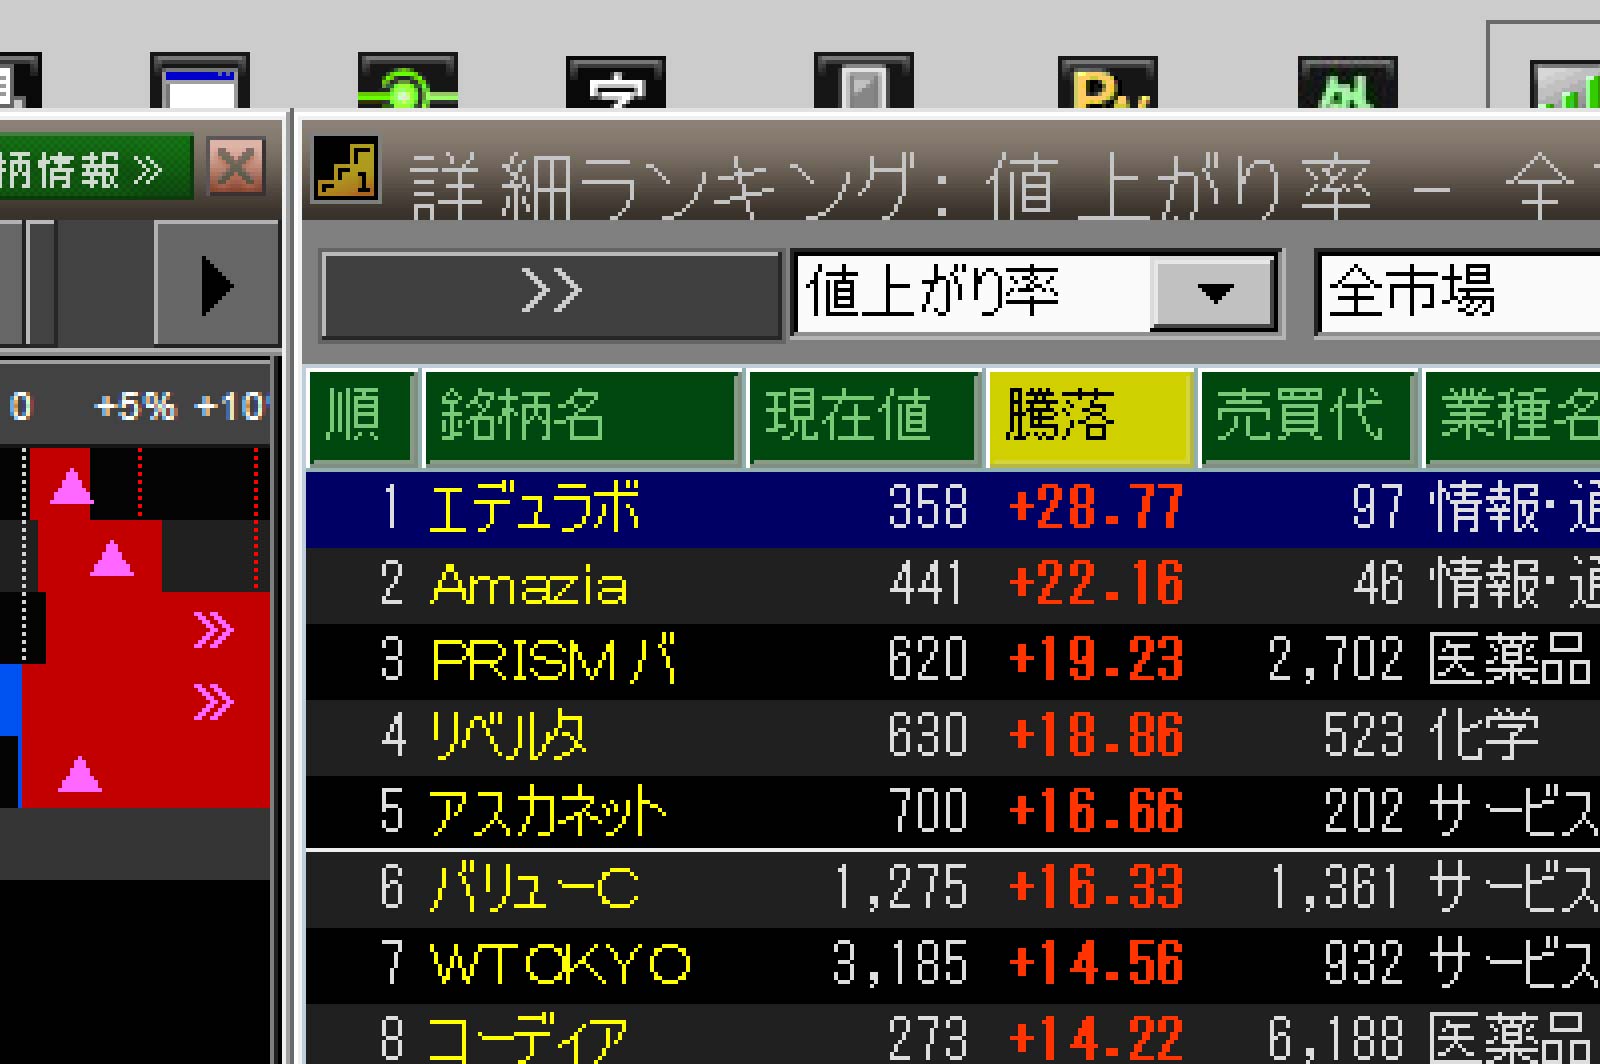Click the gray door toolbar icon
This screenshot has width=1600, height=1064.
(x=863, y=82)
